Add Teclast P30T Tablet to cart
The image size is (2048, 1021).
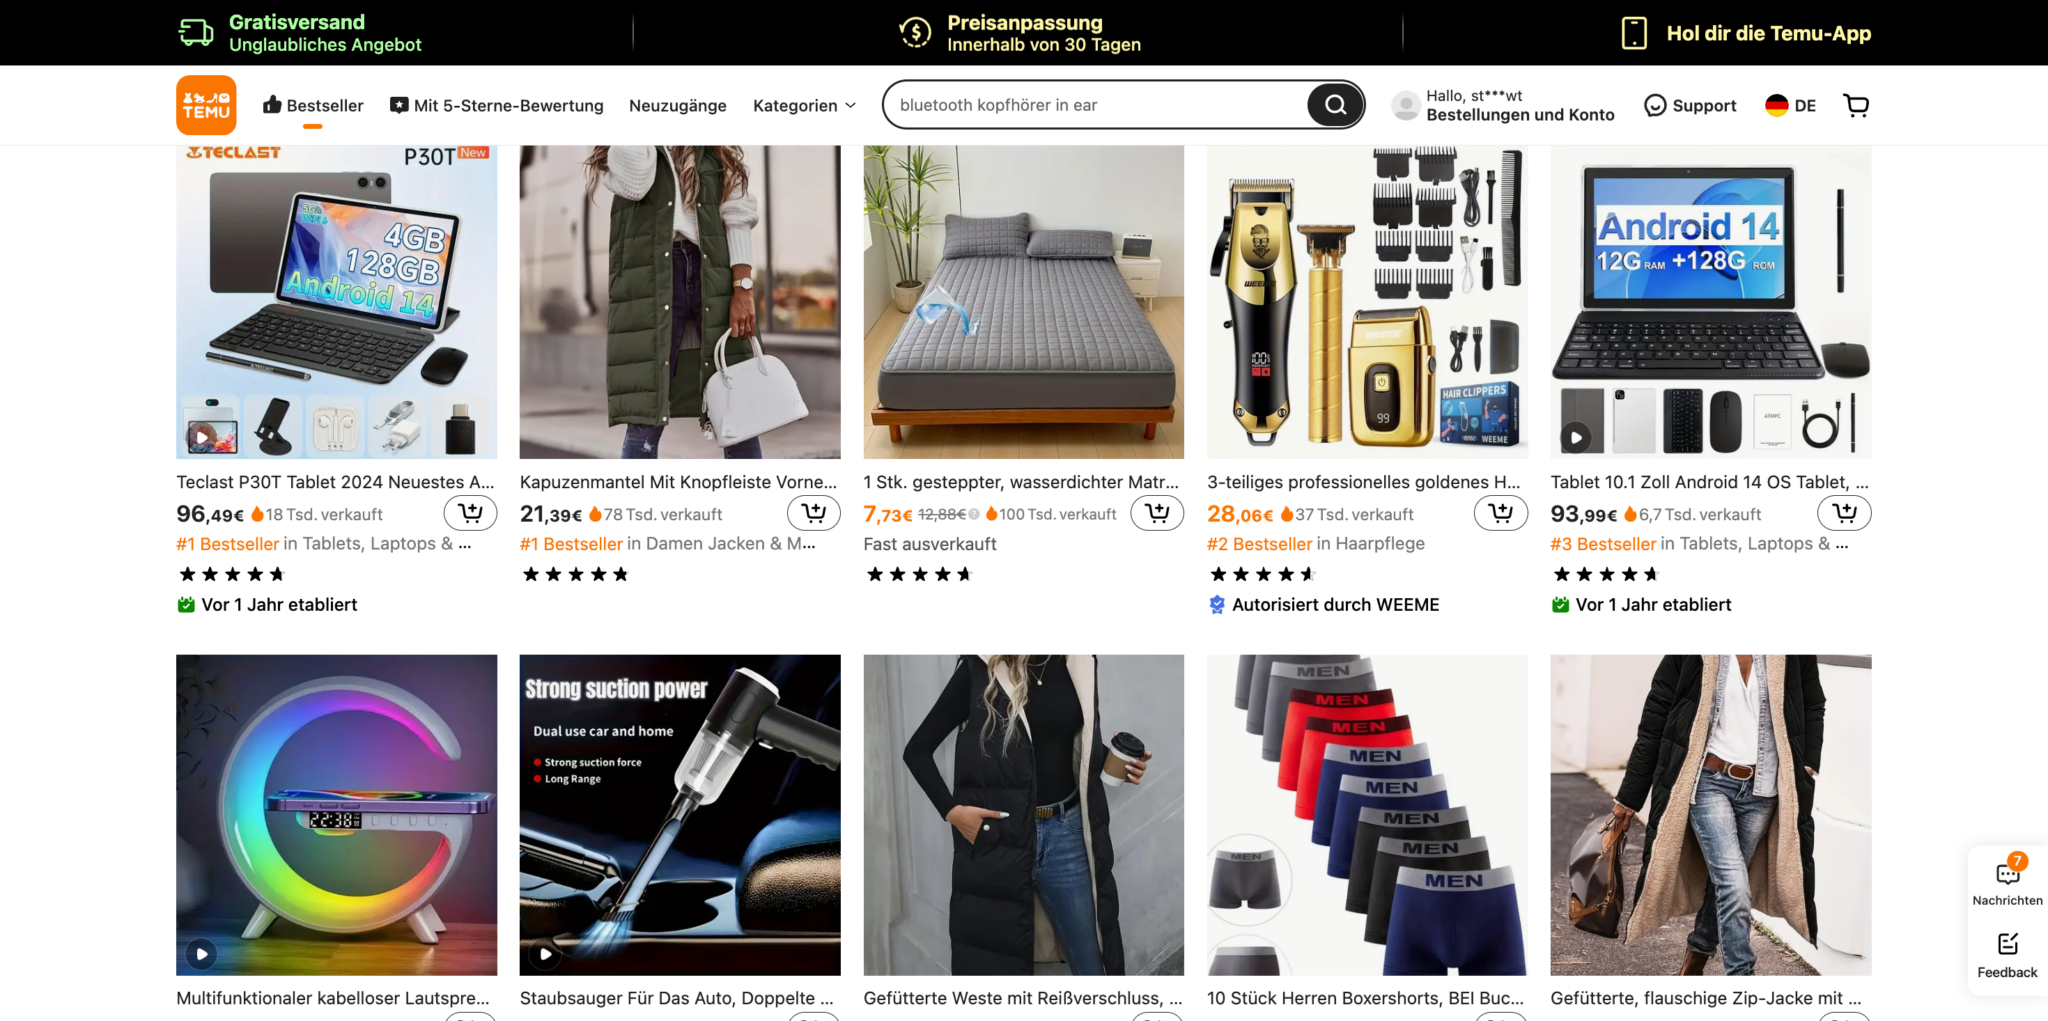(x=470, y=513)
